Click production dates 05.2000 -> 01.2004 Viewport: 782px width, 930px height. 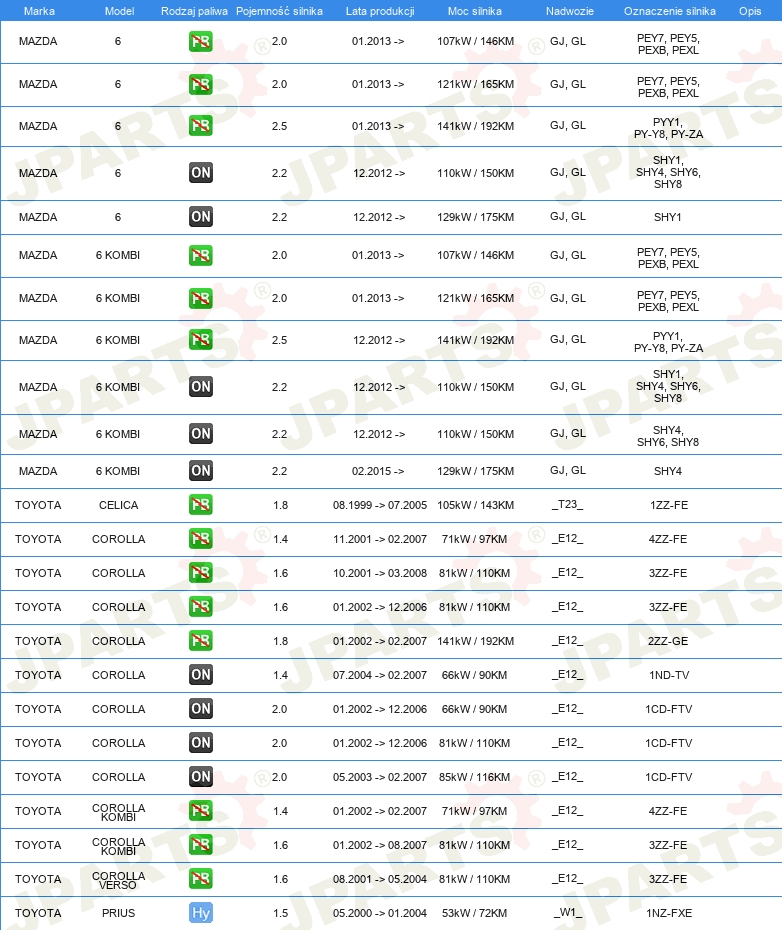pos(380,913)
